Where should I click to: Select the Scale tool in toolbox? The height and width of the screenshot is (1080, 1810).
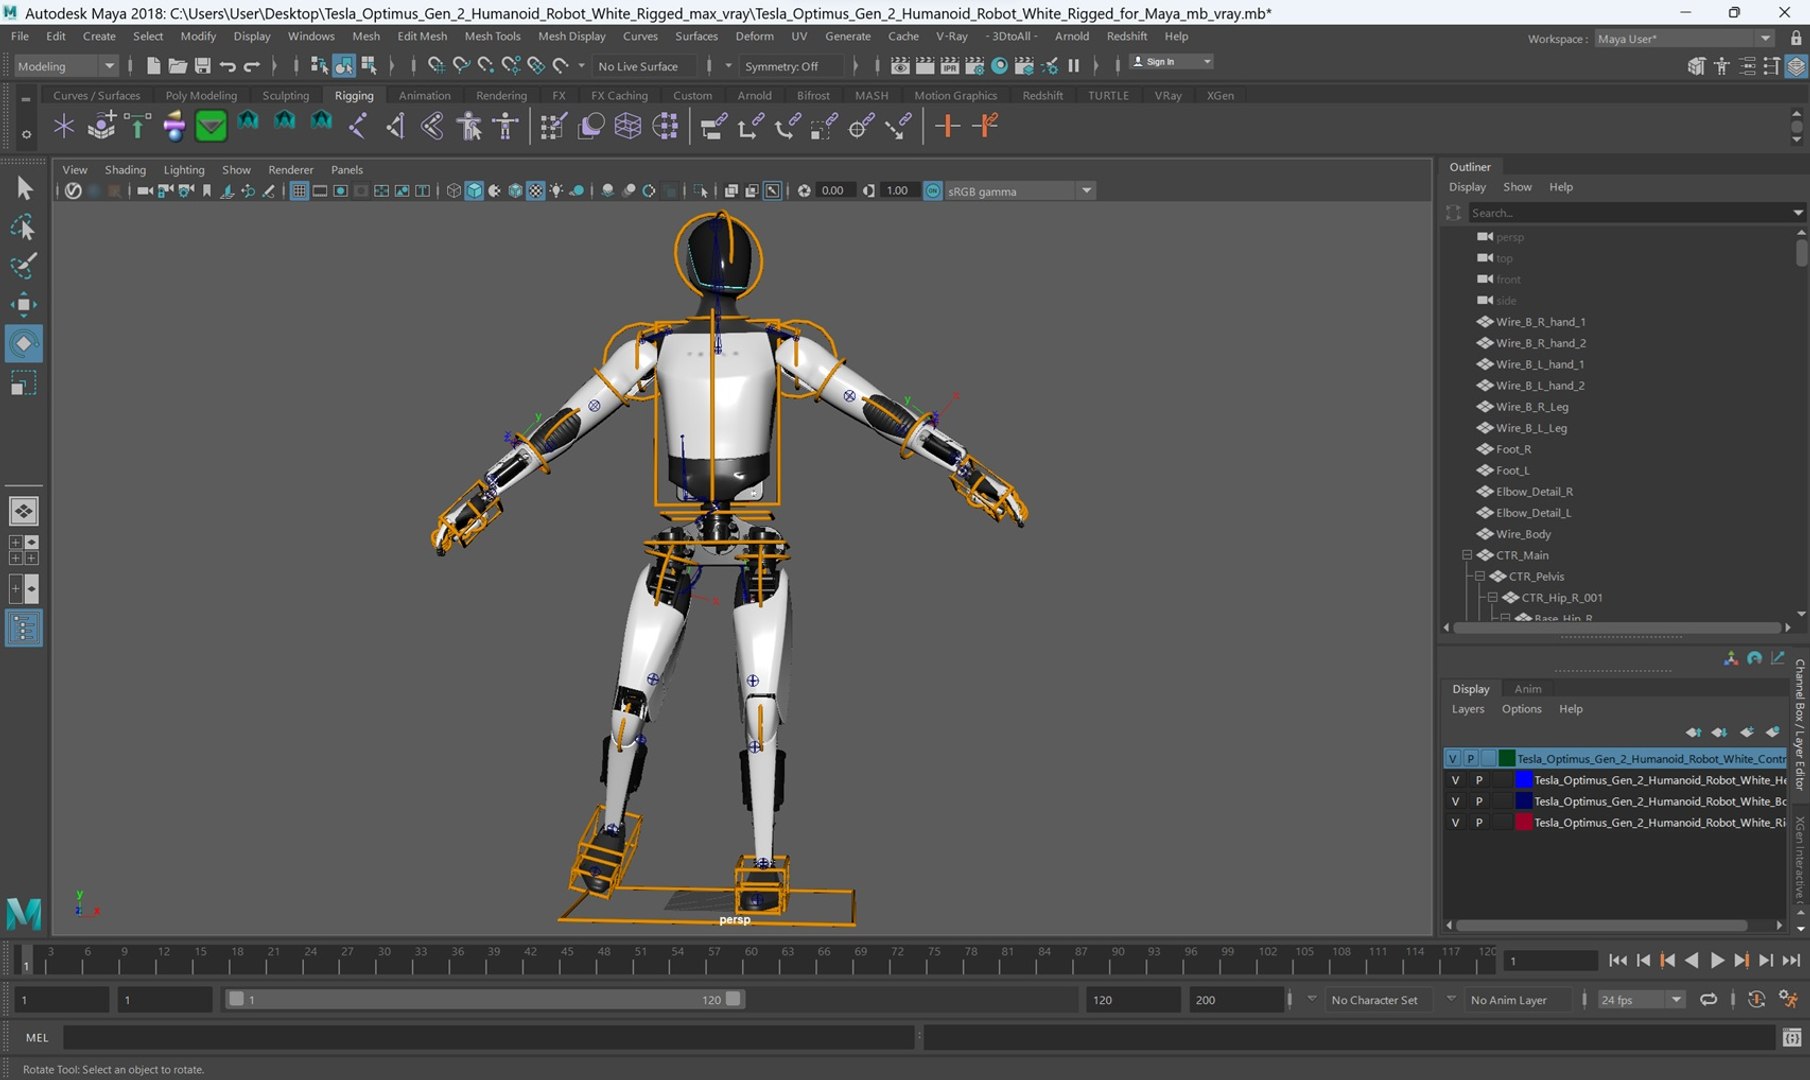pyautogui.click(x=23, y=383)
